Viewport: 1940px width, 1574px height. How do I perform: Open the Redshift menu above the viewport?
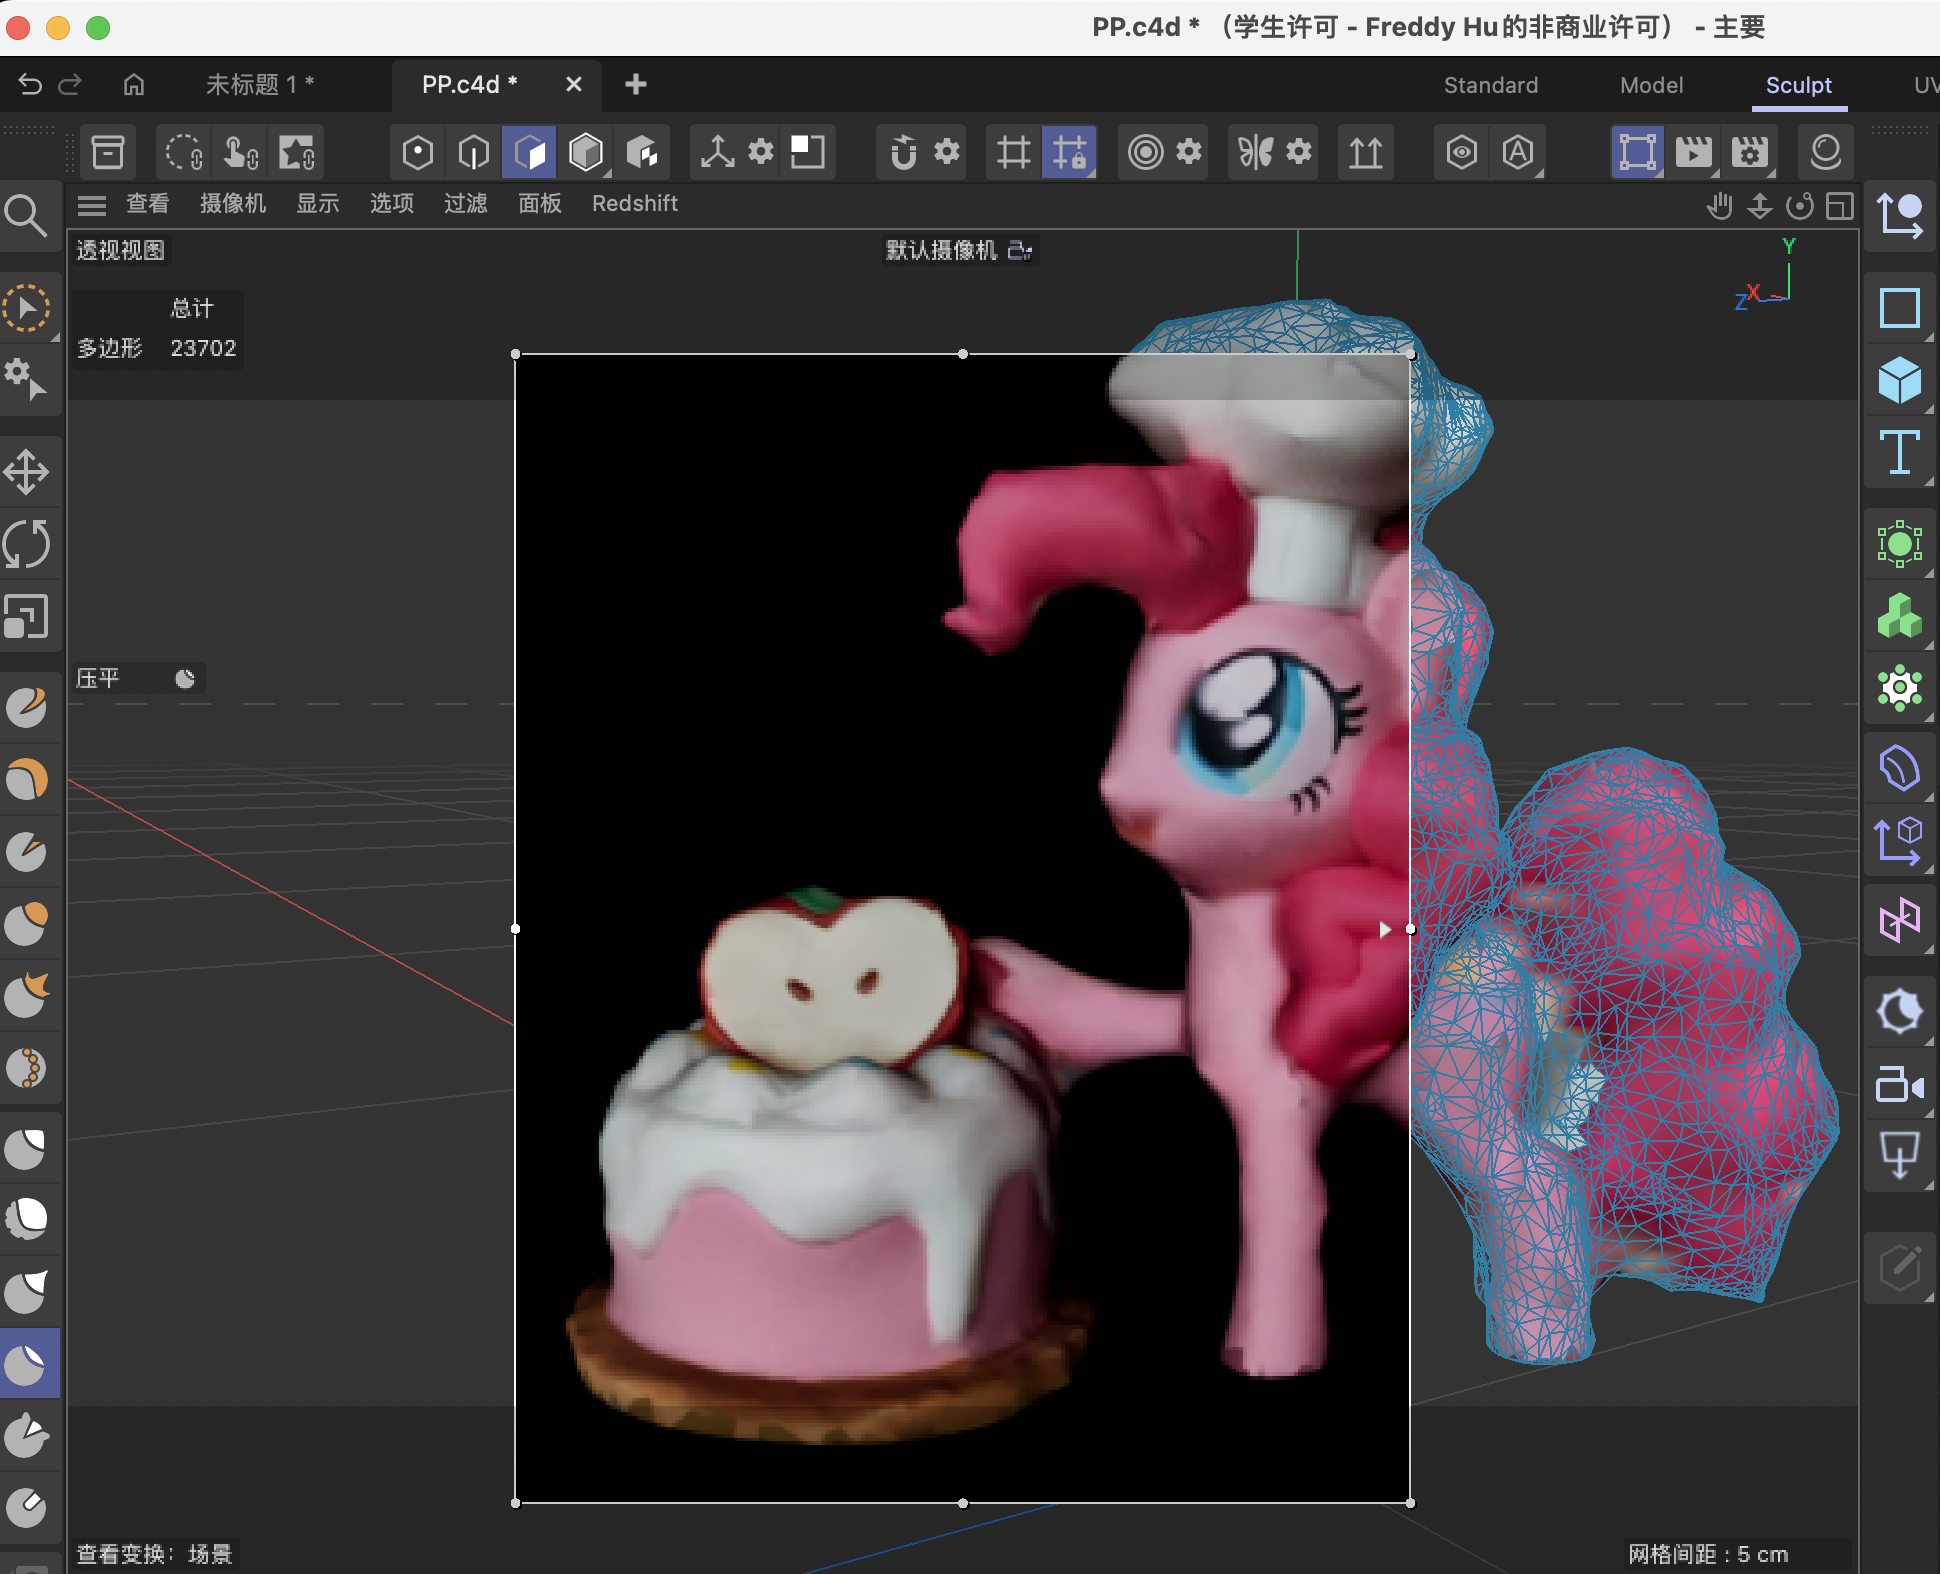[x=634, y=204]
